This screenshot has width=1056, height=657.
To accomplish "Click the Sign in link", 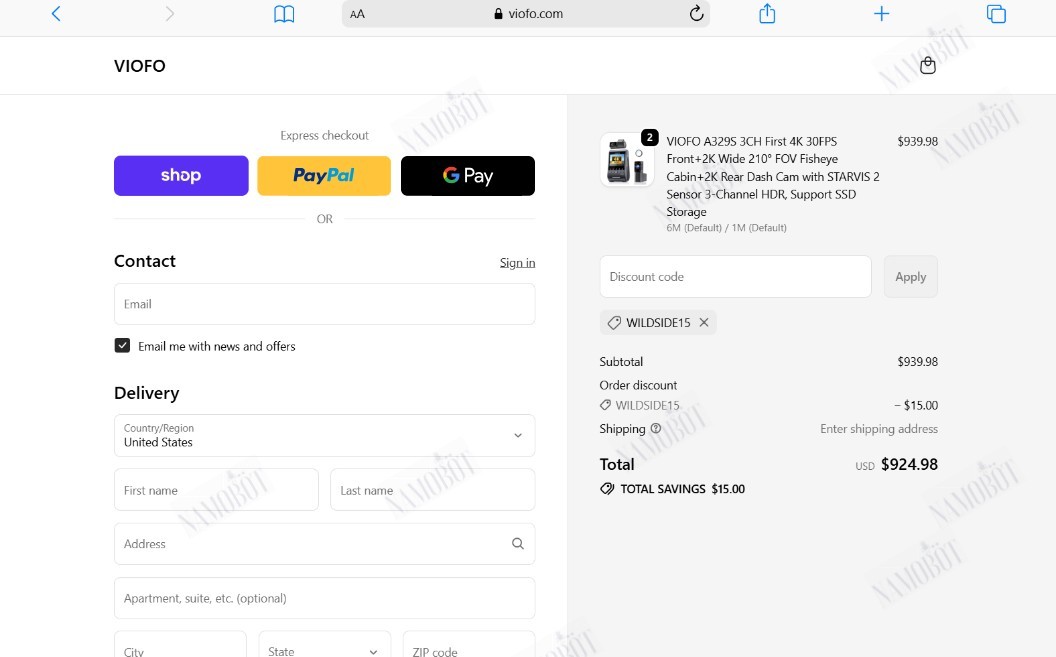I will click(x=517, y=263).
